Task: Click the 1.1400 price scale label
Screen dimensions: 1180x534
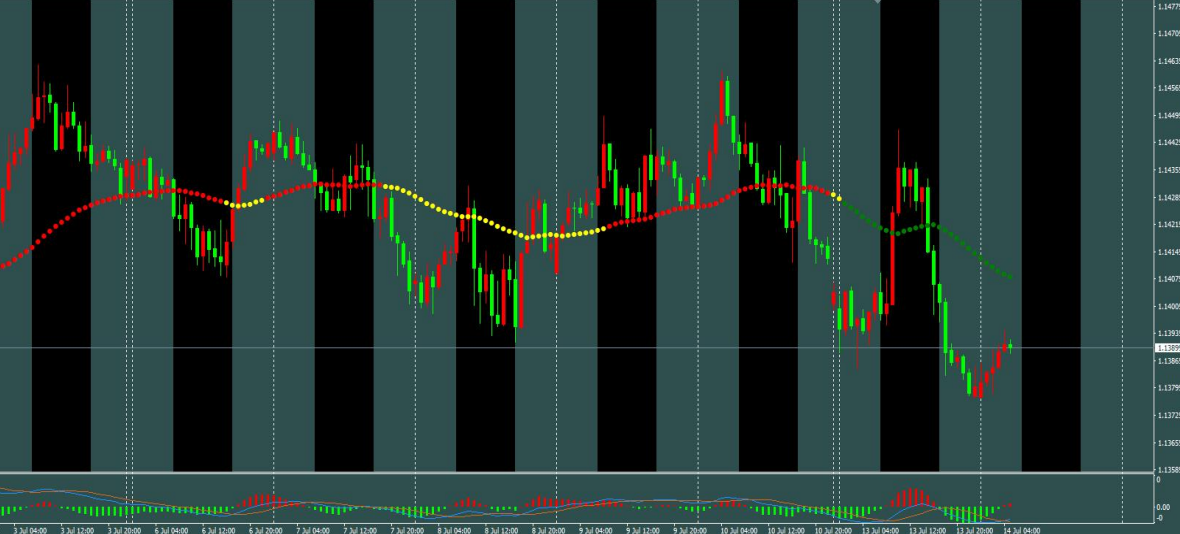Action: pos(1169,307)
